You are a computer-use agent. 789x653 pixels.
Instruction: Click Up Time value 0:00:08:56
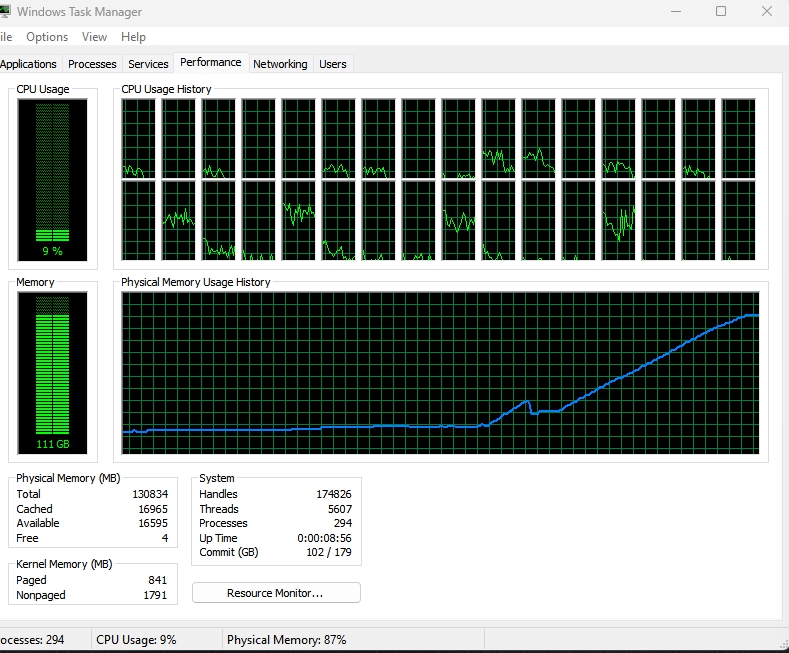pyautogui.click(x=324, y=538)
